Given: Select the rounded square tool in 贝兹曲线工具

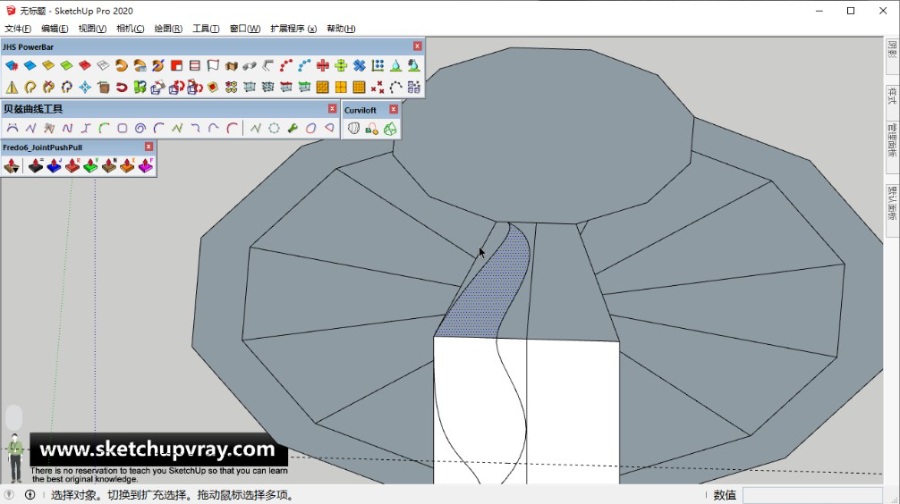Looking at the screenshot, I should pyautogui.click(x=122, y=128).
